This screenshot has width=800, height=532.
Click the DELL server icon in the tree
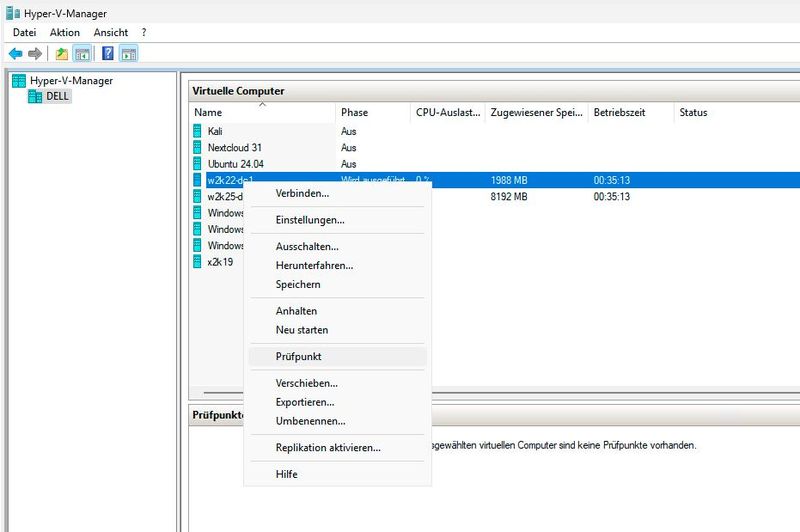tap(35, 96)
